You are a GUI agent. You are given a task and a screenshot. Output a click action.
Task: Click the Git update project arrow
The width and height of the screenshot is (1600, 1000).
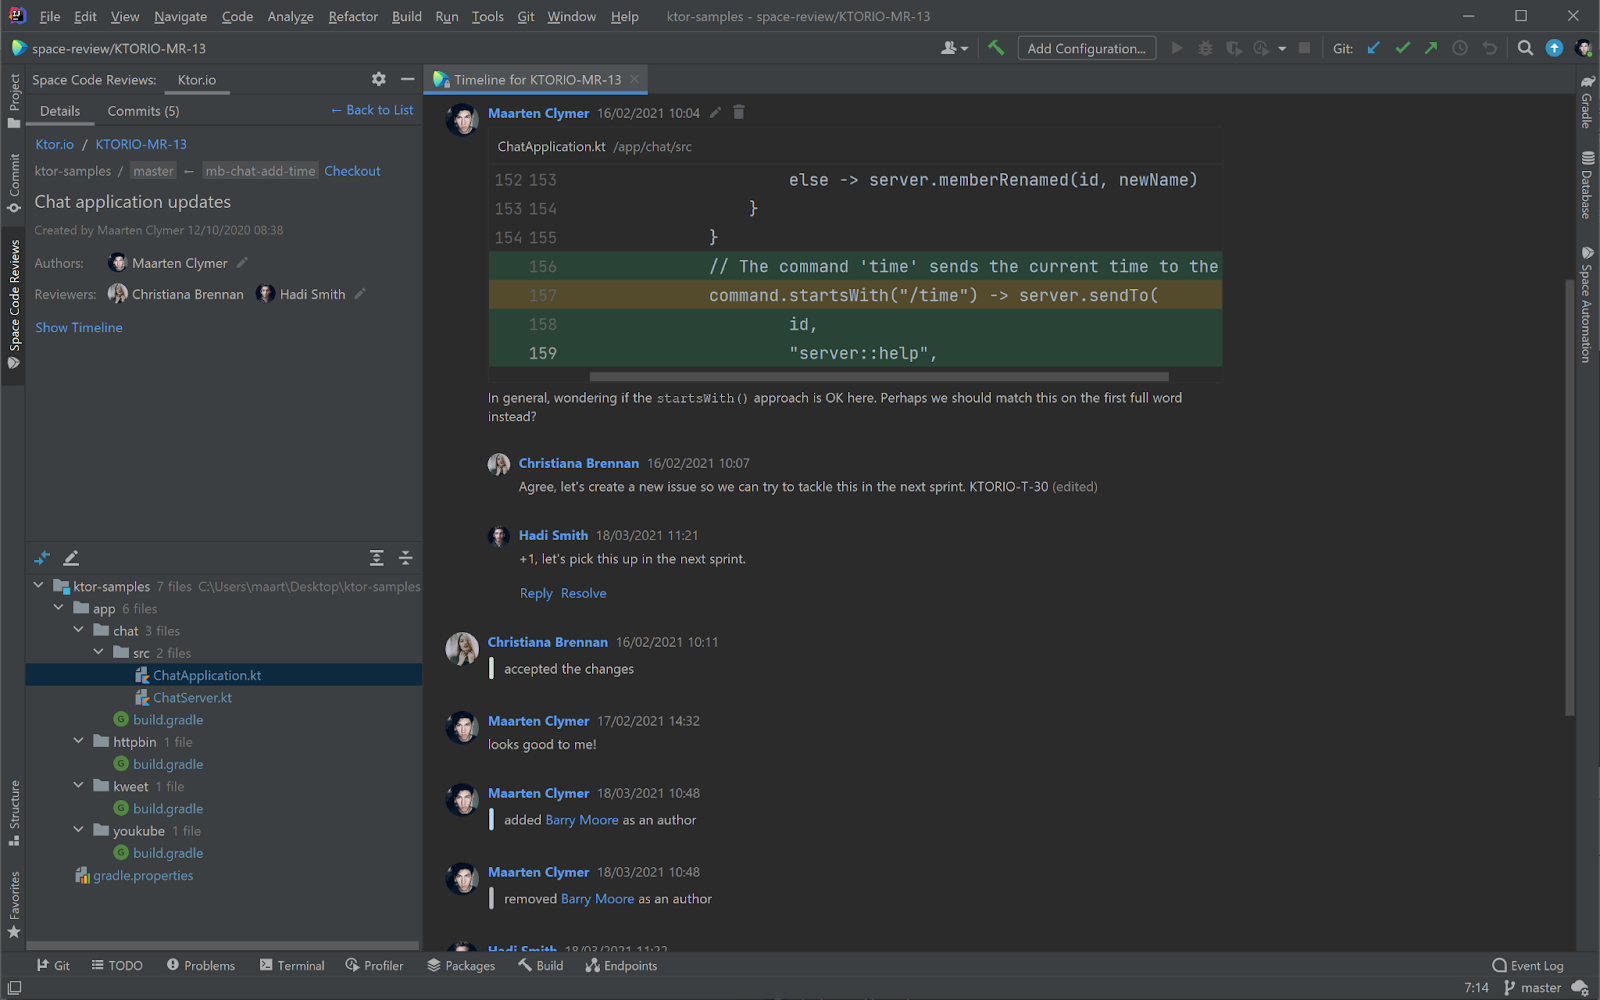coord(1374,48)
